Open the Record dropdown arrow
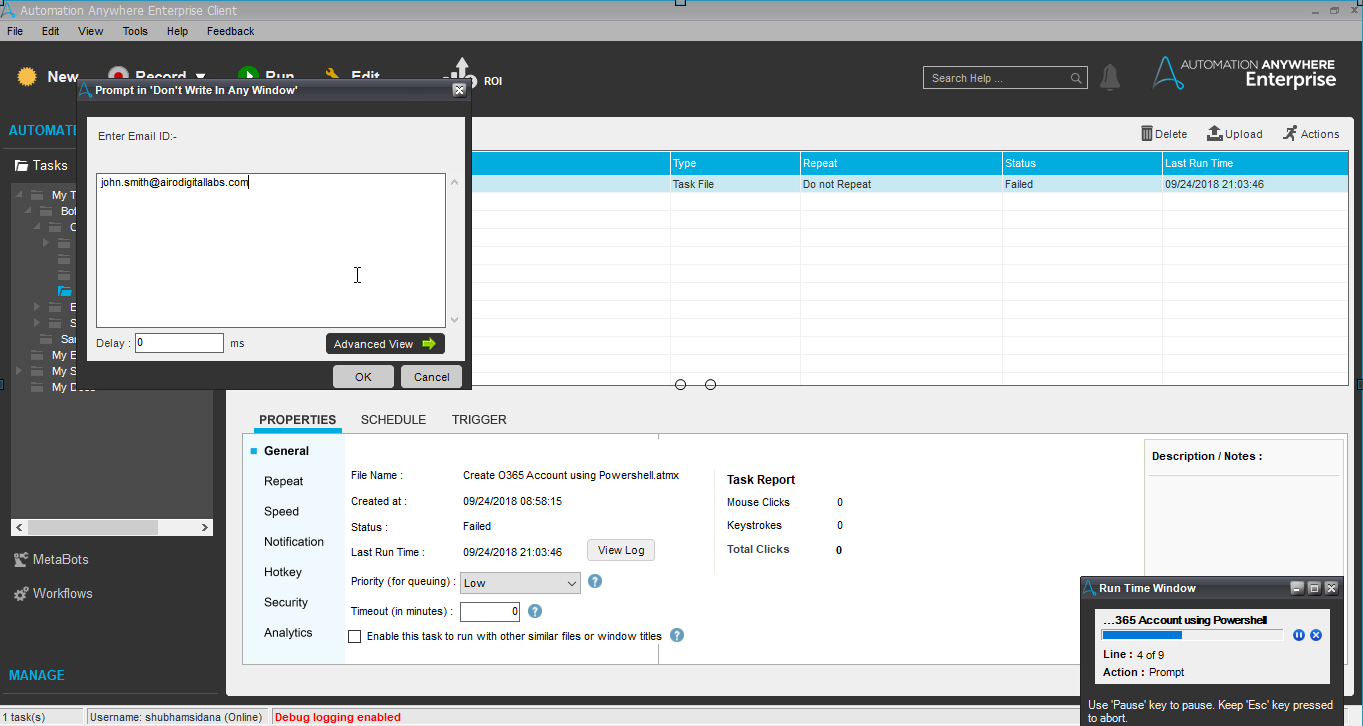 [200, 77]
